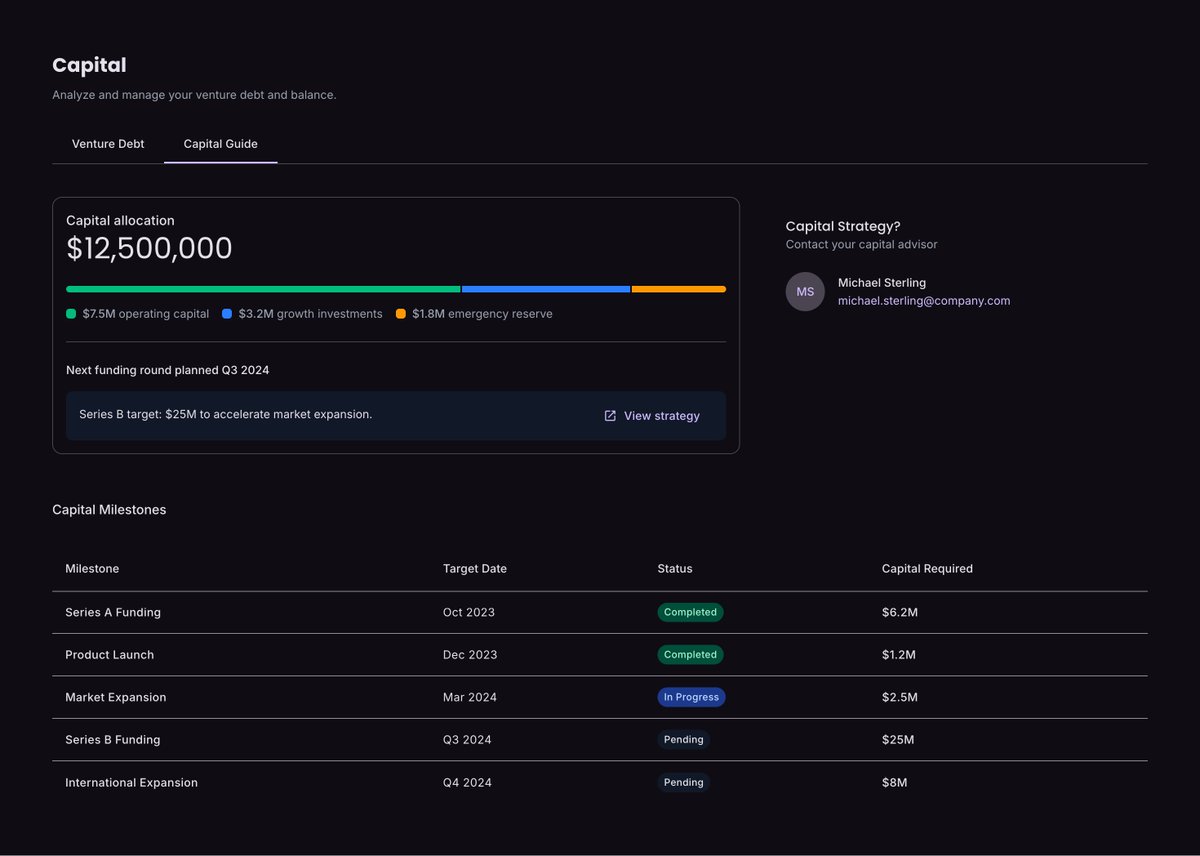Screen dimensions: 1200x856
Task: Click the Q3 2024 target date cell
Action: click(467, 740)
